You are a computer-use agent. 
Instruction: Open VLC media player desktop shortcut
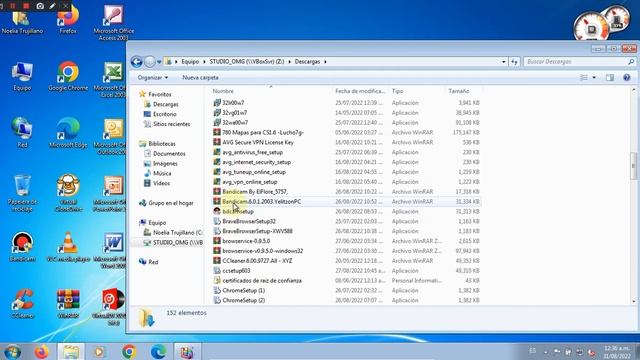pyautogui.click(x=68, y=247)
